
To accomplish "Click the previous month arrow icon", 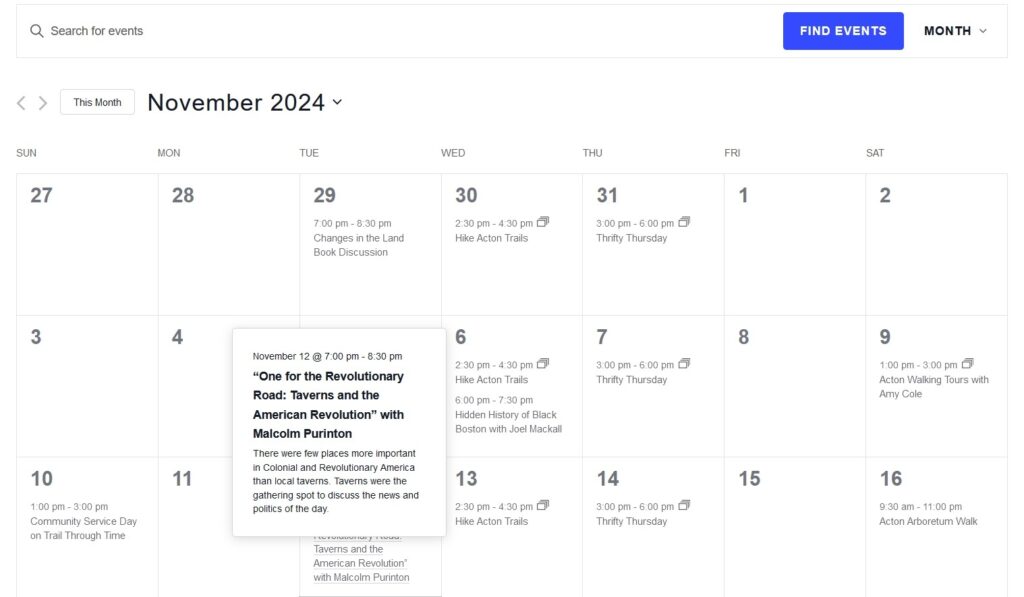I will pos(20,102).
